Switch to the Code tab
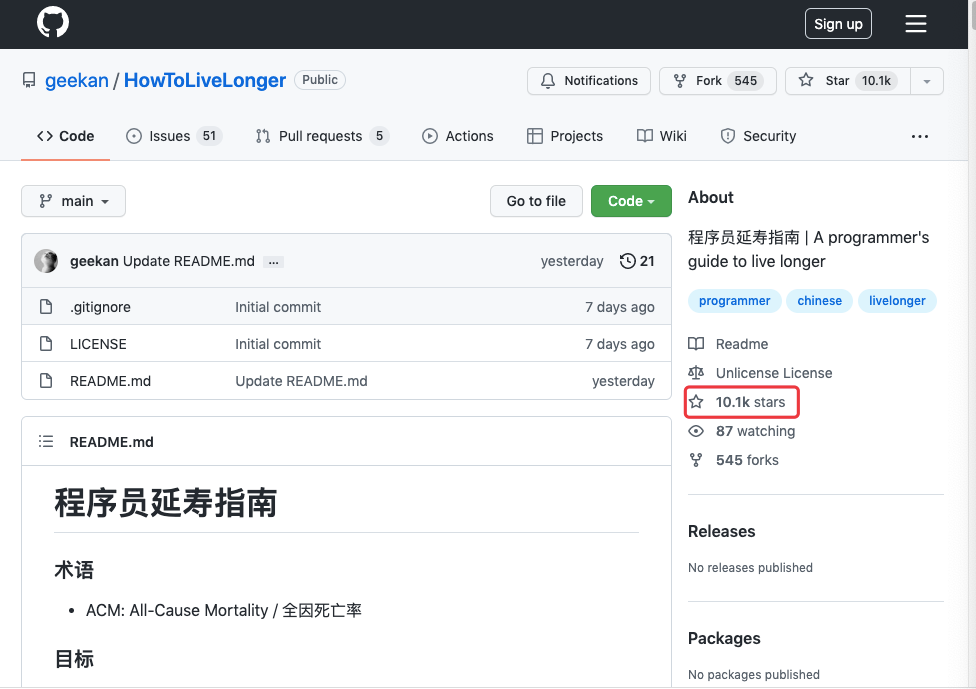This screenshot has height=689, width=976. (65, 136)
